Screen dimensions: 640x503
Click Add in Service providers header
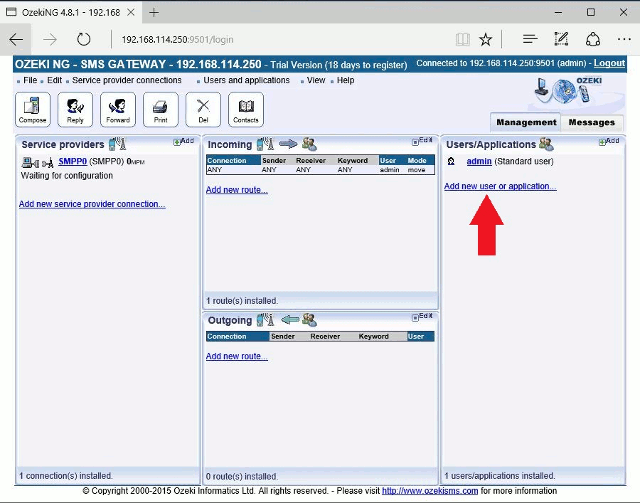[184, 141]
